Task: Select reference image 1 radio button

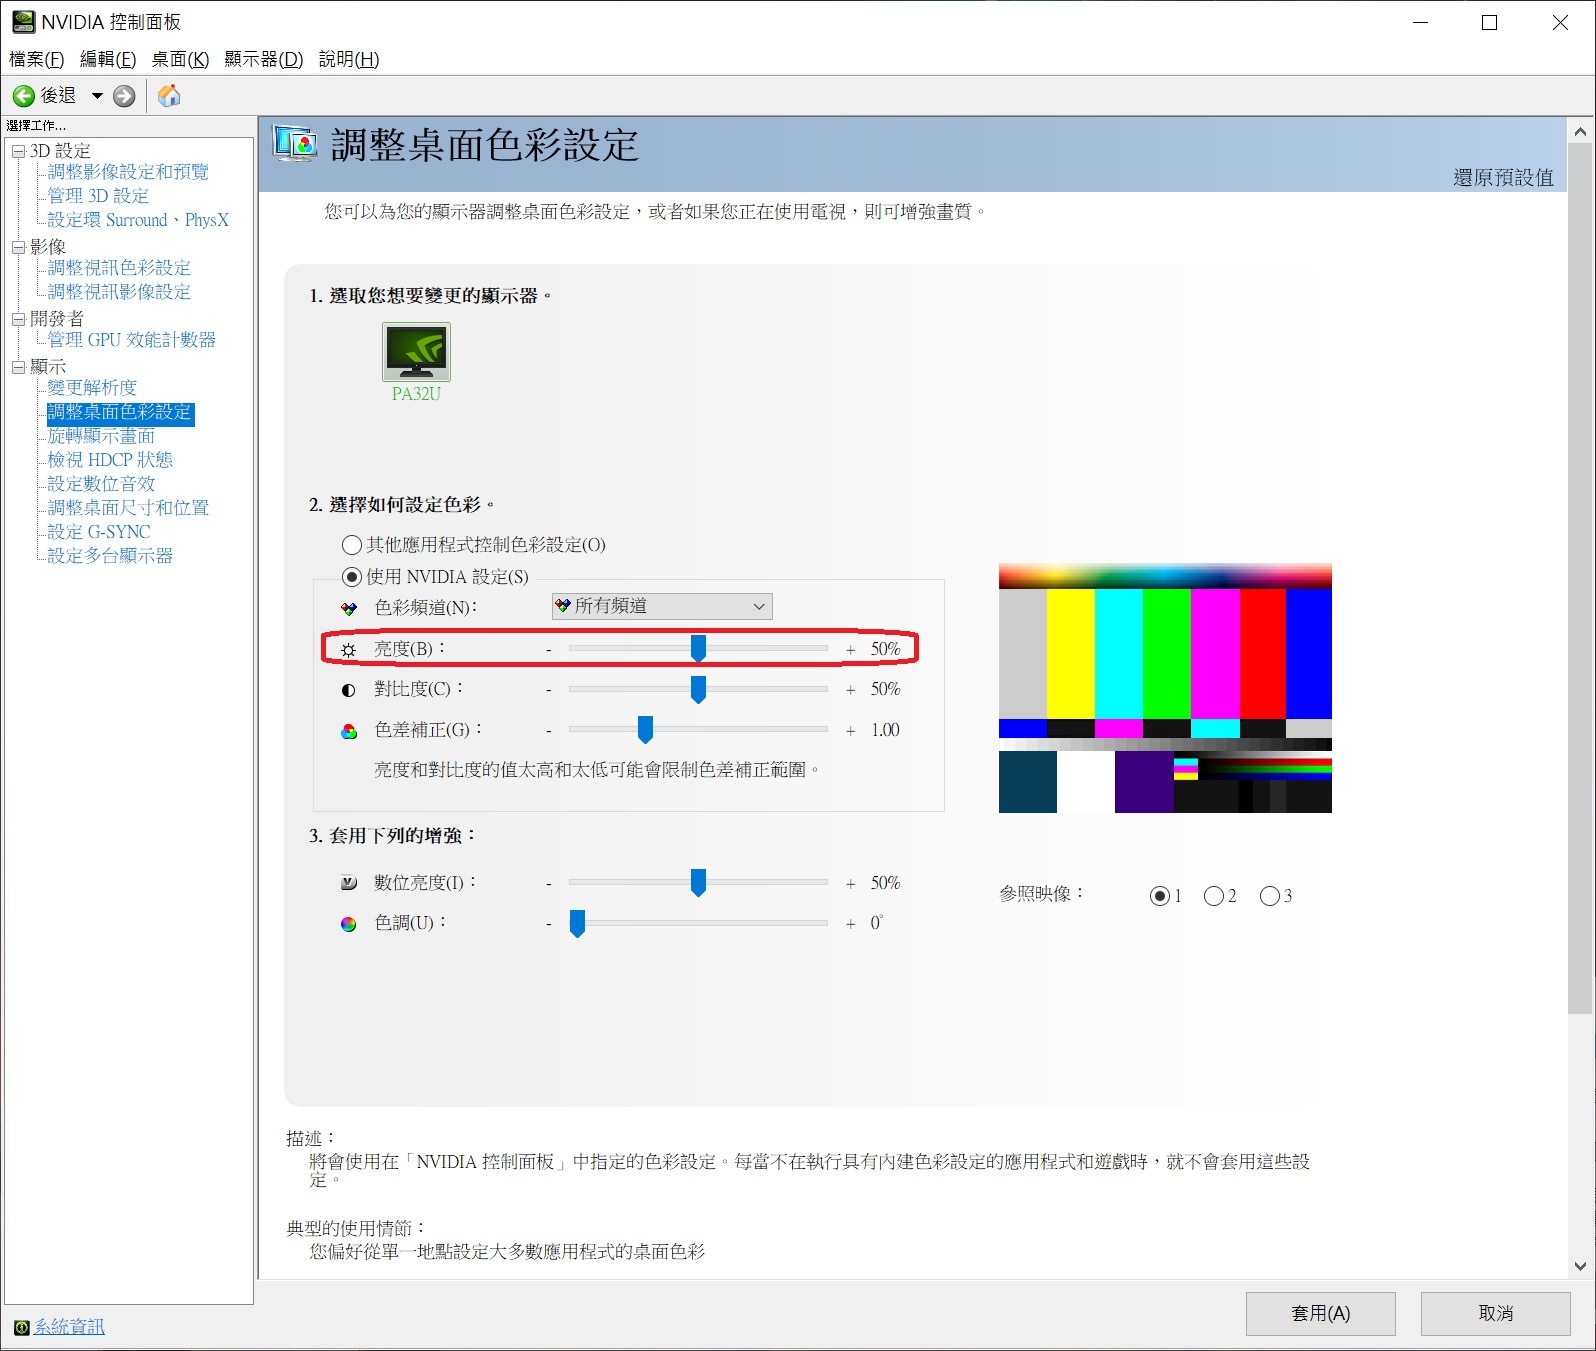Action: pyautogui.click(x=1160, y=896)
